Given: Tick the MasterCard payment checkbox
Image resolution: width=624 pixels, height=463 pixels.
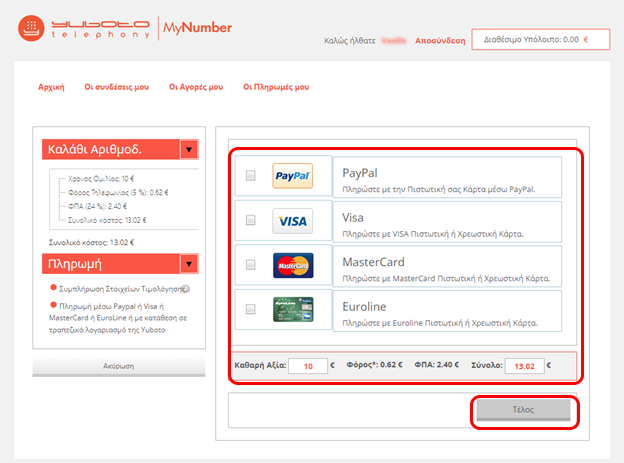Looking at the screenshot, I should [251, 264].
